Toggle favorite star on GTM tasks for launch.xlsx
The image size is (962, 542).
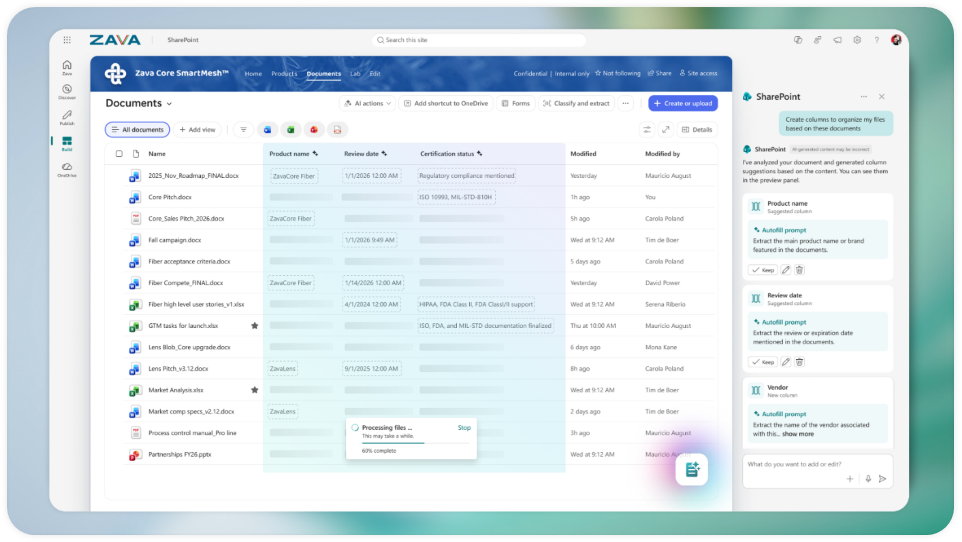pos(255,326)
